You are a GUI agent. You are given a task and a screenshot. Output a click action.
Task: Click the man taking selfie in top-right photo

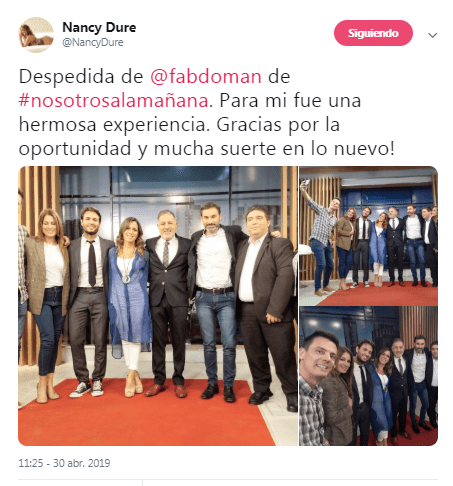coord(321,240)
